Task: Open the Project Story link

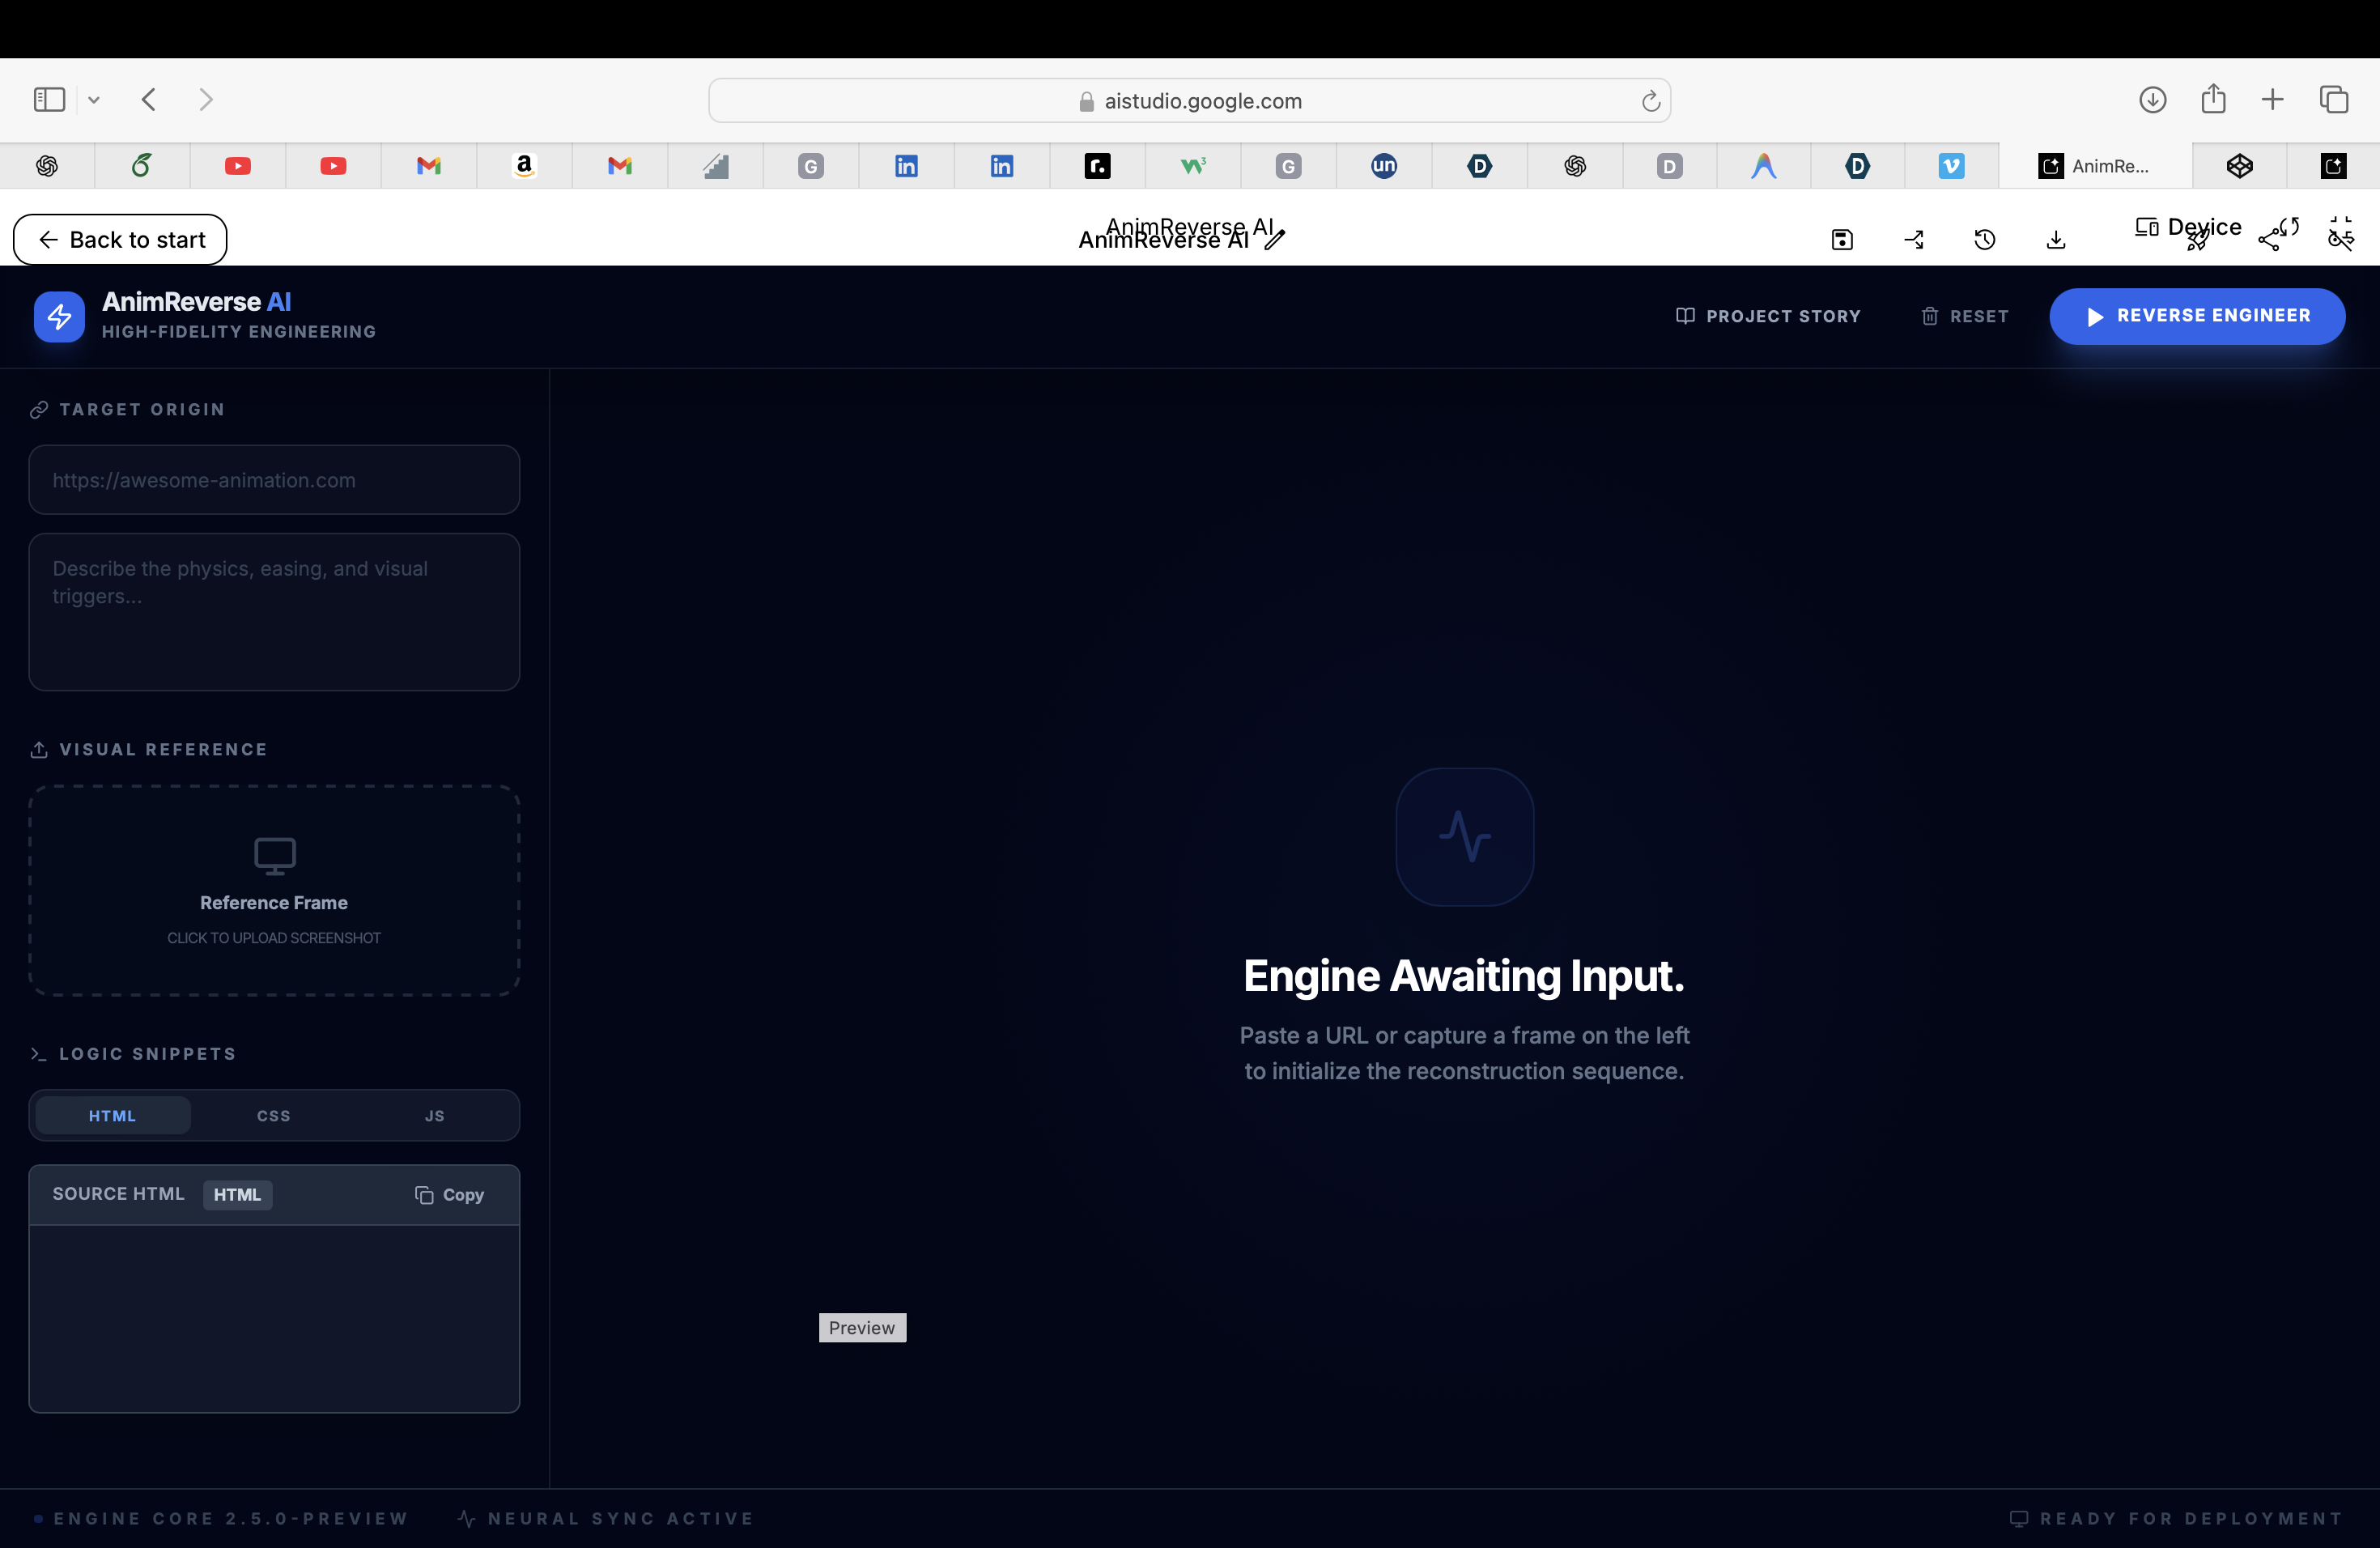Action: pyautogui.click(x=1768, y=316)
